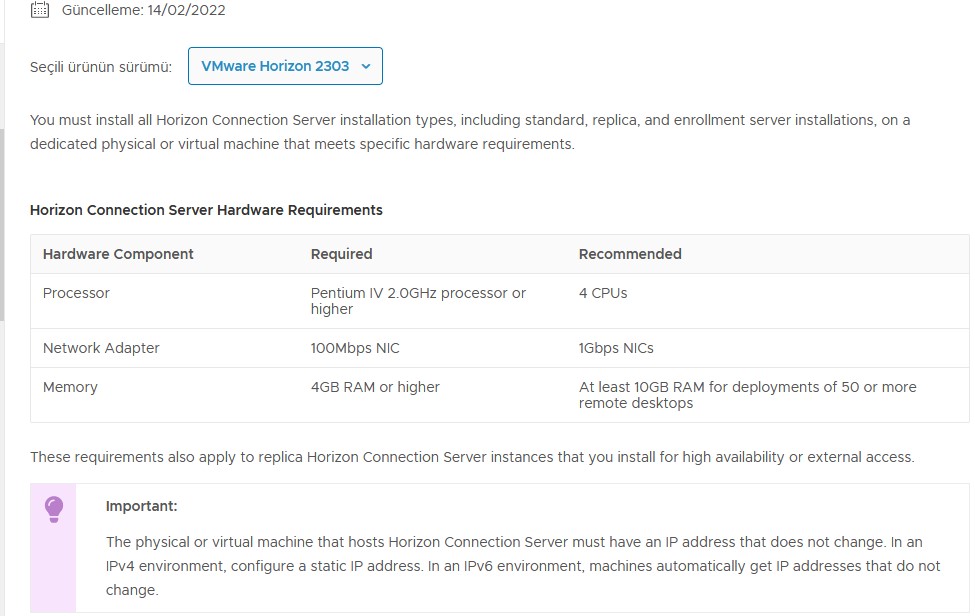975x616 pixels.
Task: Select the Network Adapter row label
Action: (x=101, y=348)
